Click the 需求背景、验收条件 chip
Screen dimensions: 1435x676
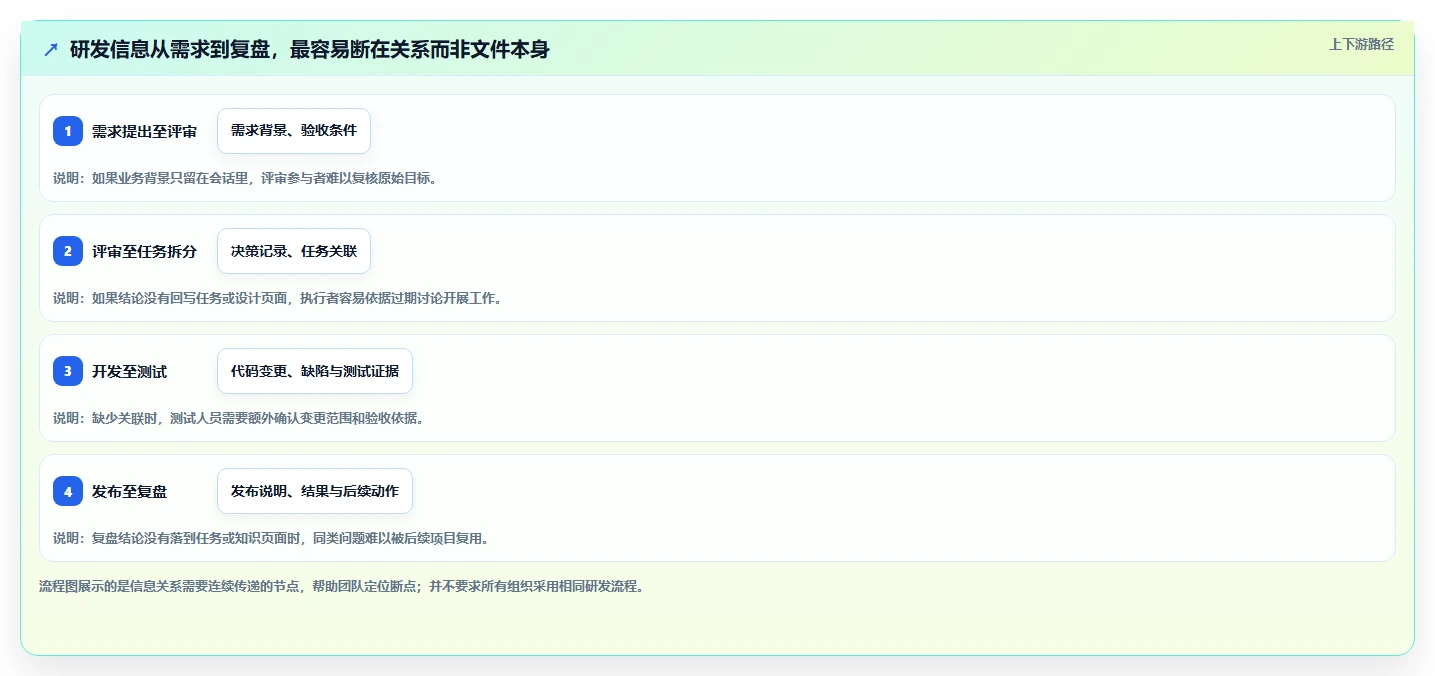294,131
